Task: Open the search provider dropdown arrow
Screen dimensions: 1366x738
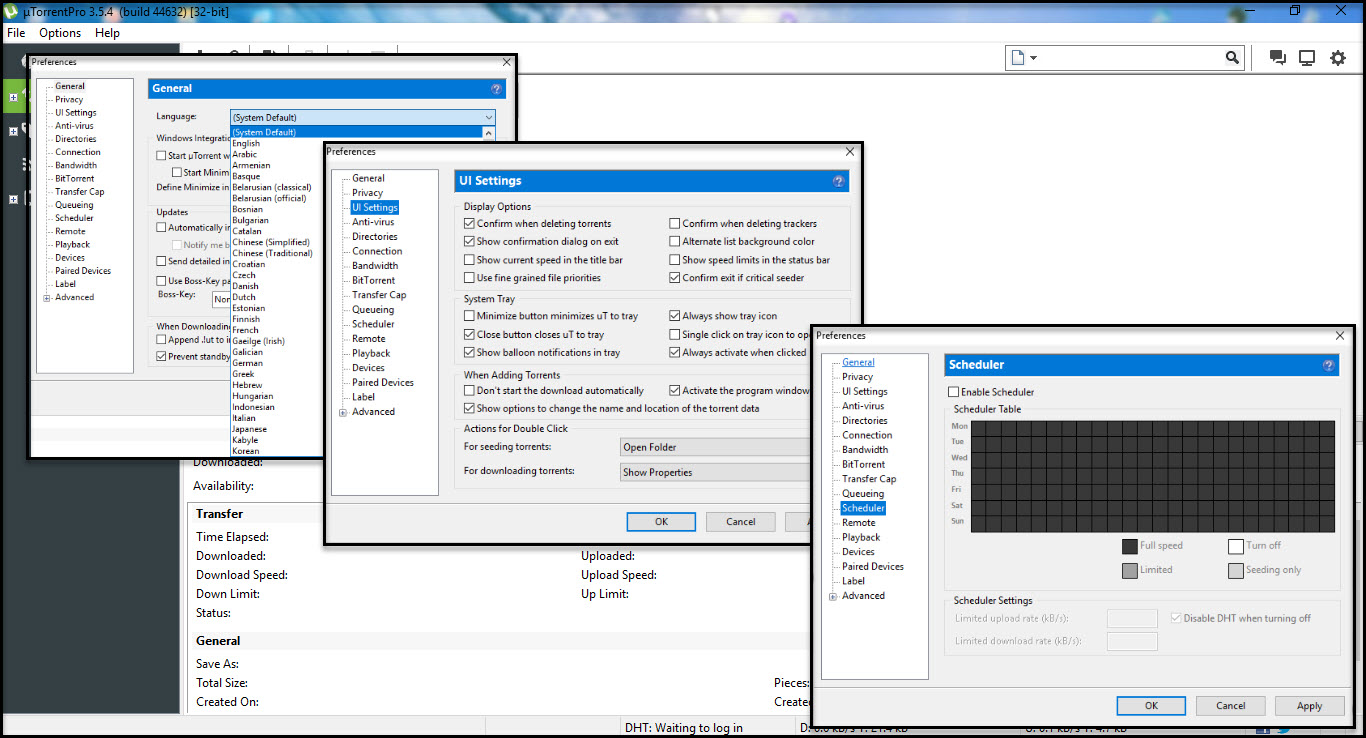Action: [1033, 58]
